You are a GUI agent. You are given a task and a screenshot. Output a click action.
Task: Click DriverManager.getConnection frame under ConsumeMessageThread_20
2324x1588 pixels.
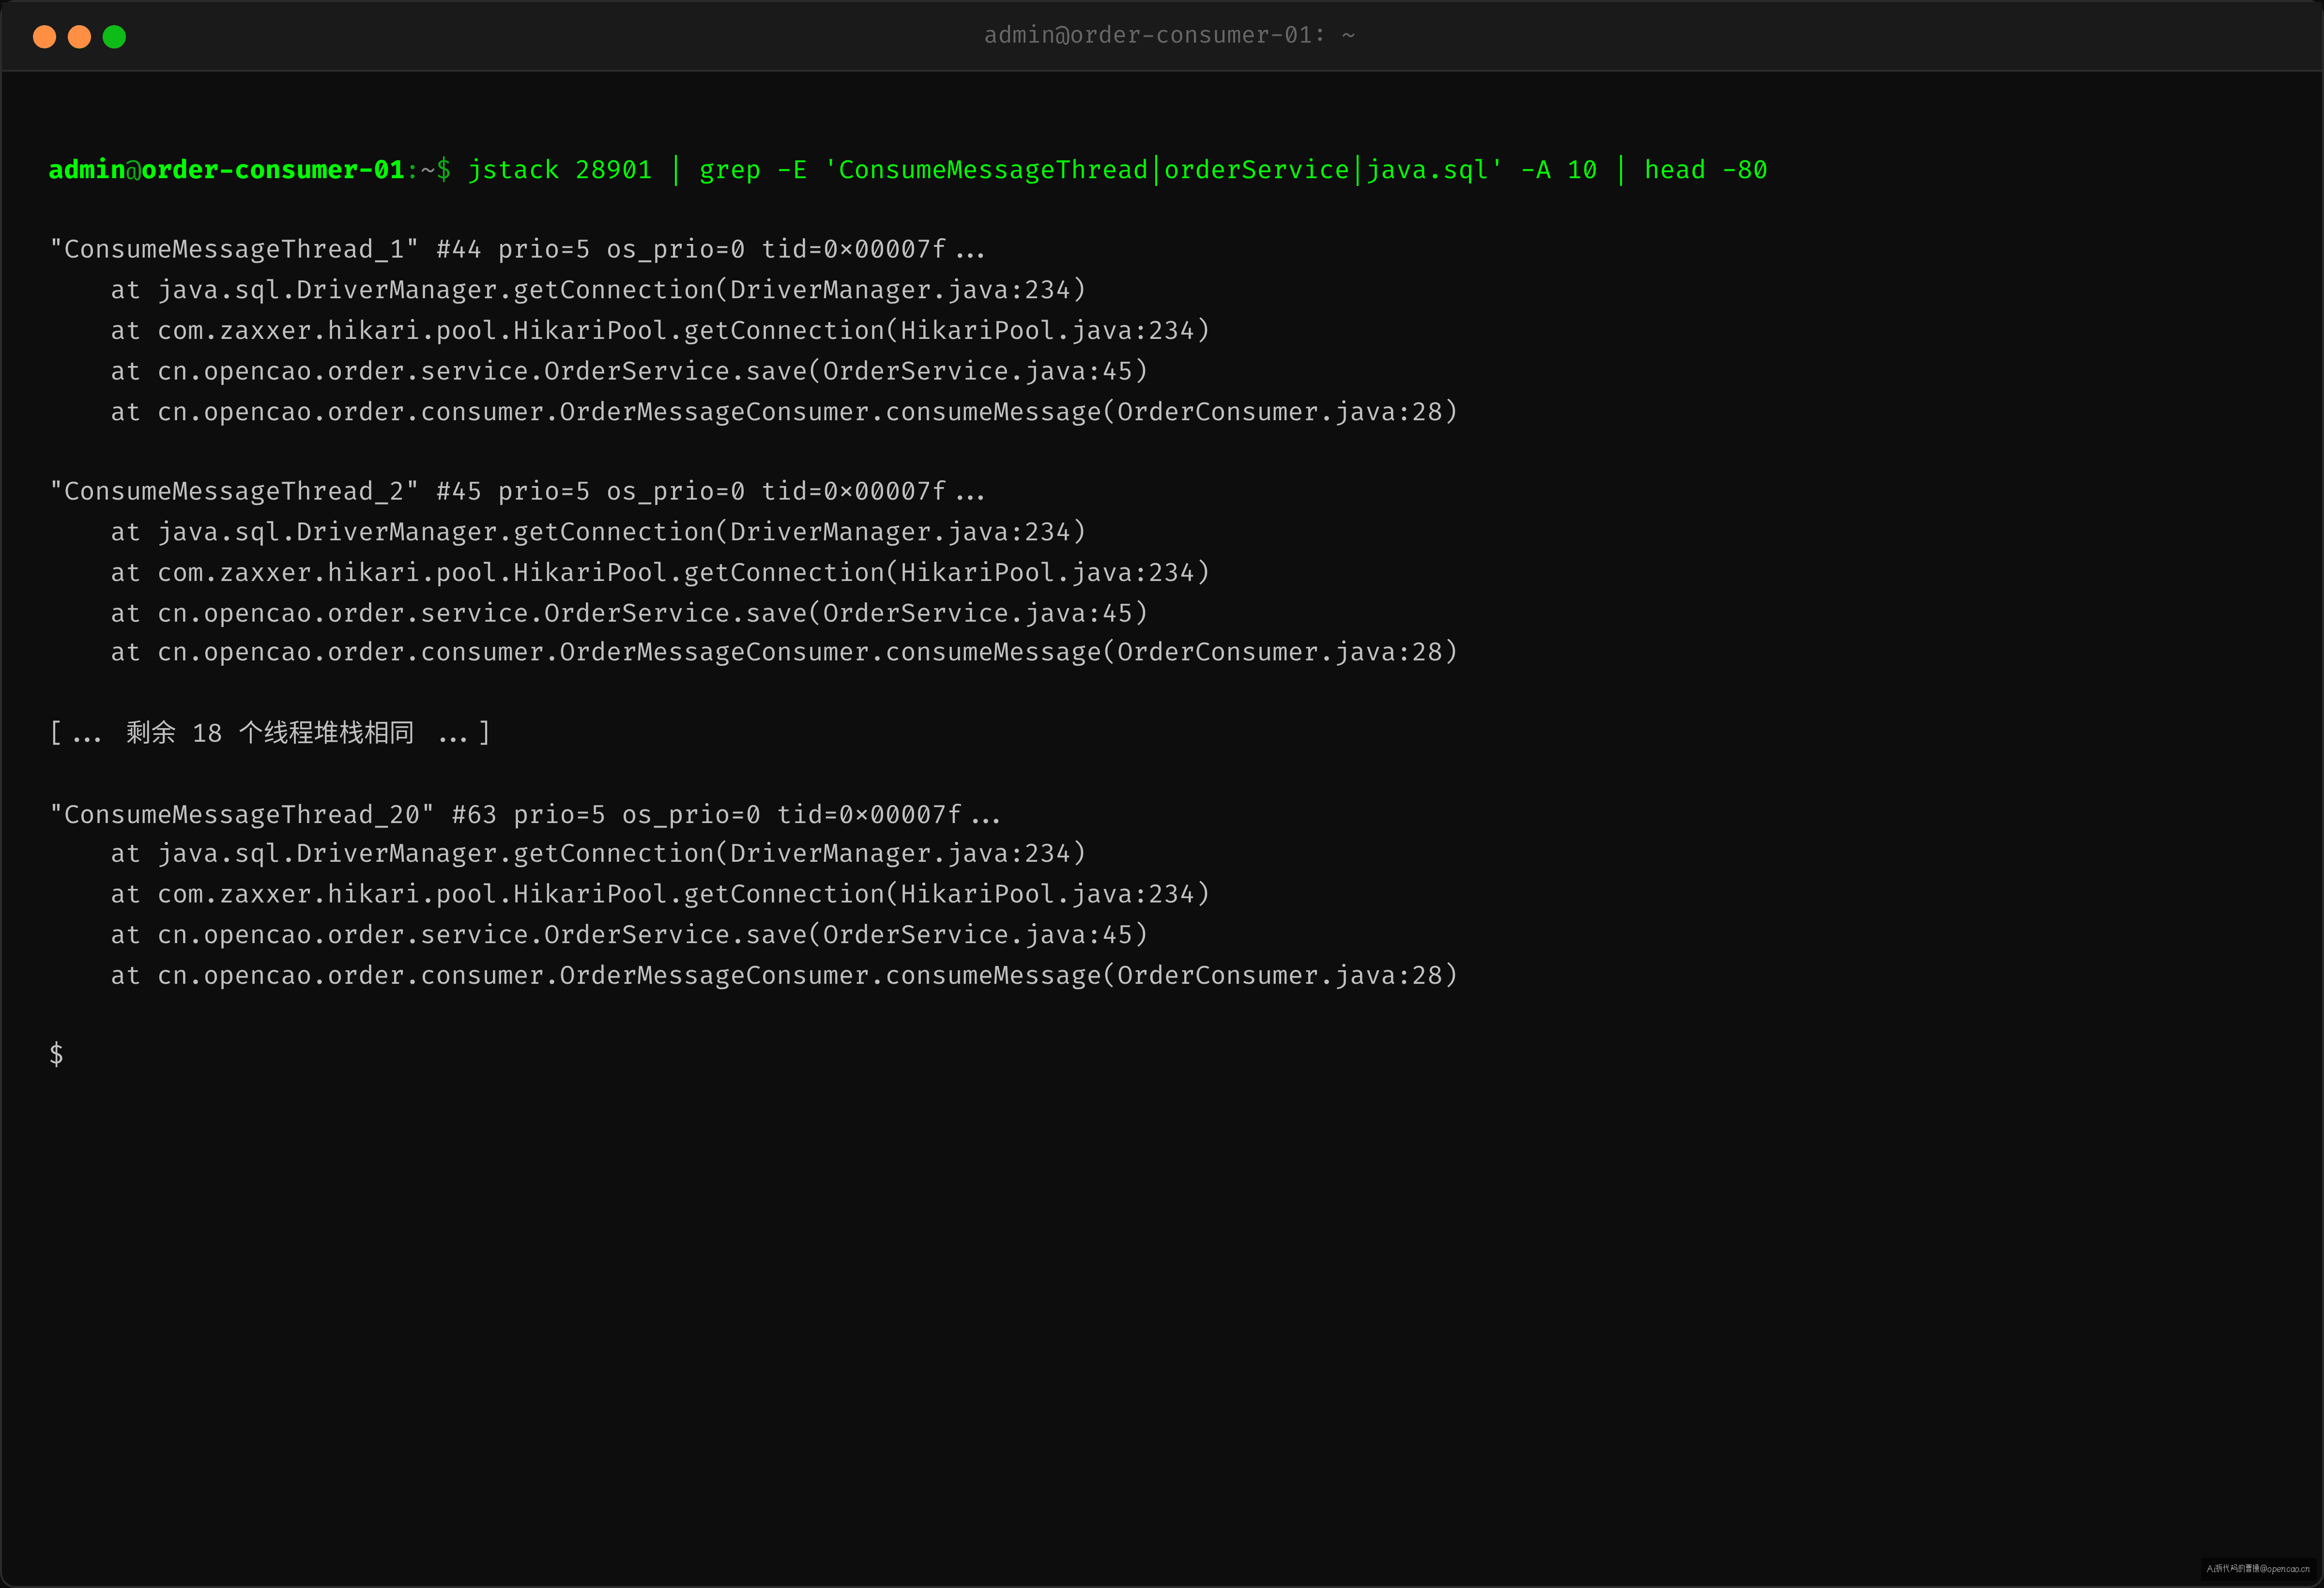click(598, 853)
